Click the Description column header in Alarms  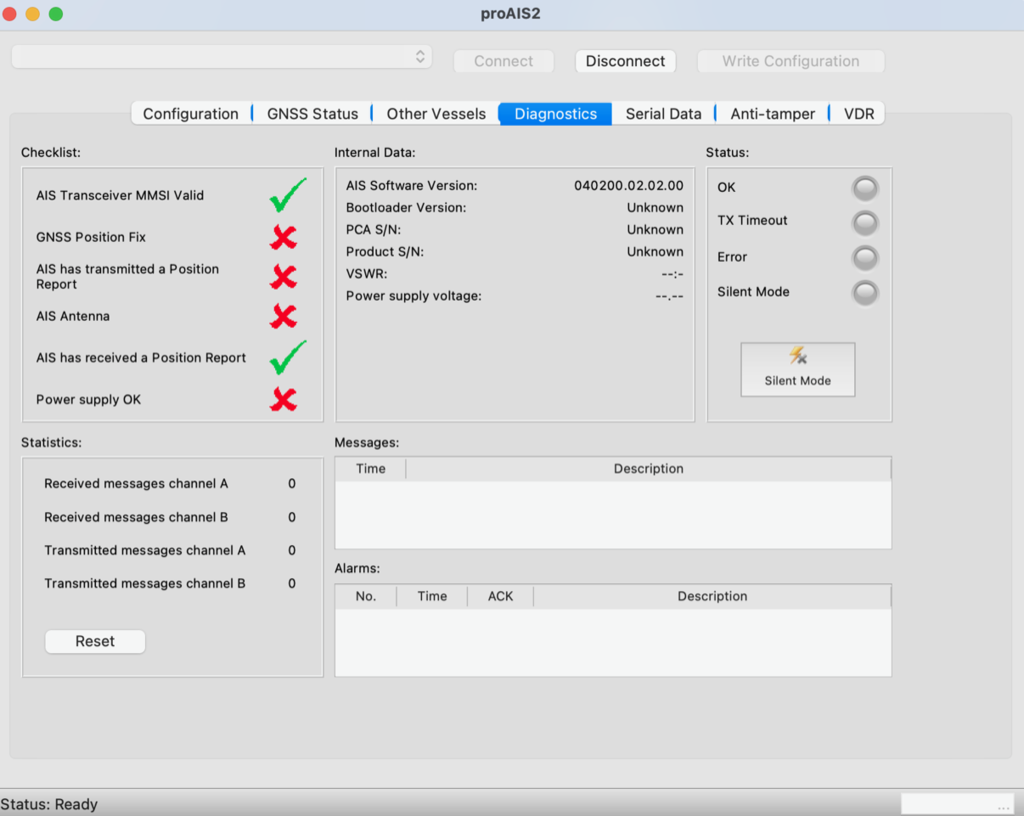[712, 596]
